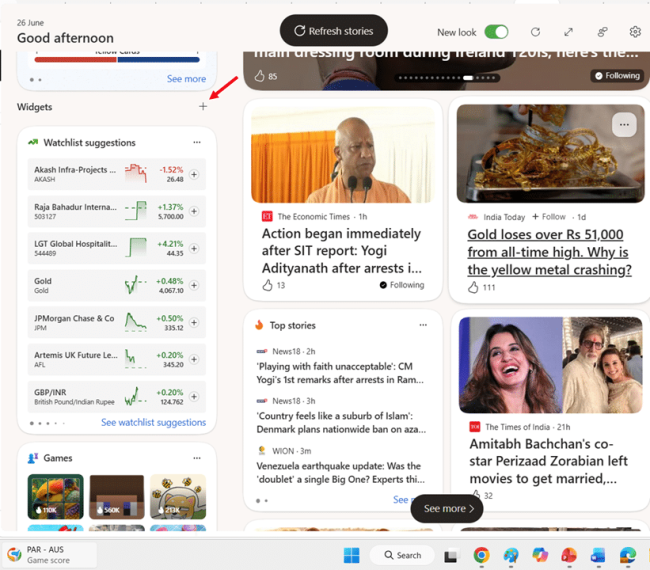This screenshot has width=650, height=570.
Task: Open Amitabh Bachchan's co-star Perizaad Zorabian article
Action: [x=548, y=461]
